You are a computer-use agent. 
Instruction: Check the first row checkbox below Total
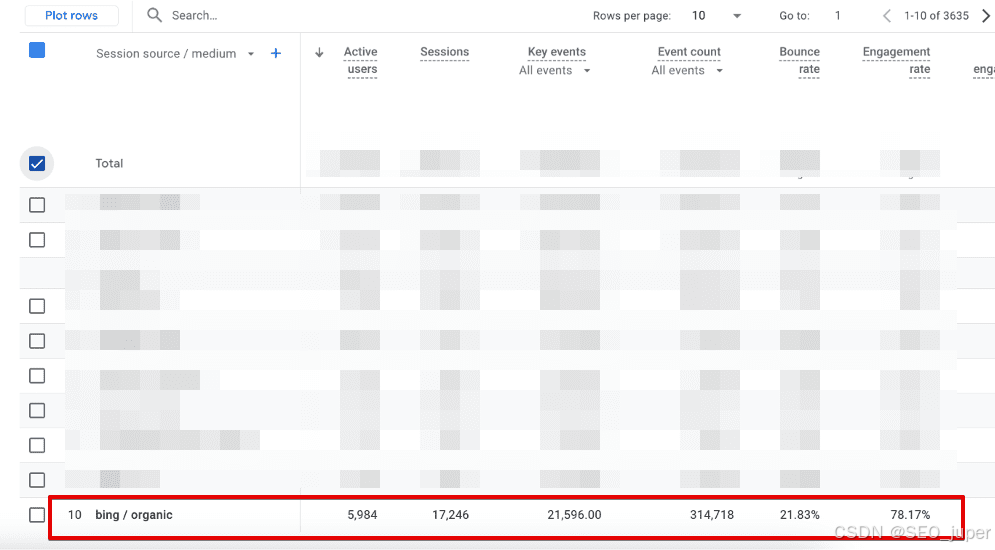[x=37, y=205]
